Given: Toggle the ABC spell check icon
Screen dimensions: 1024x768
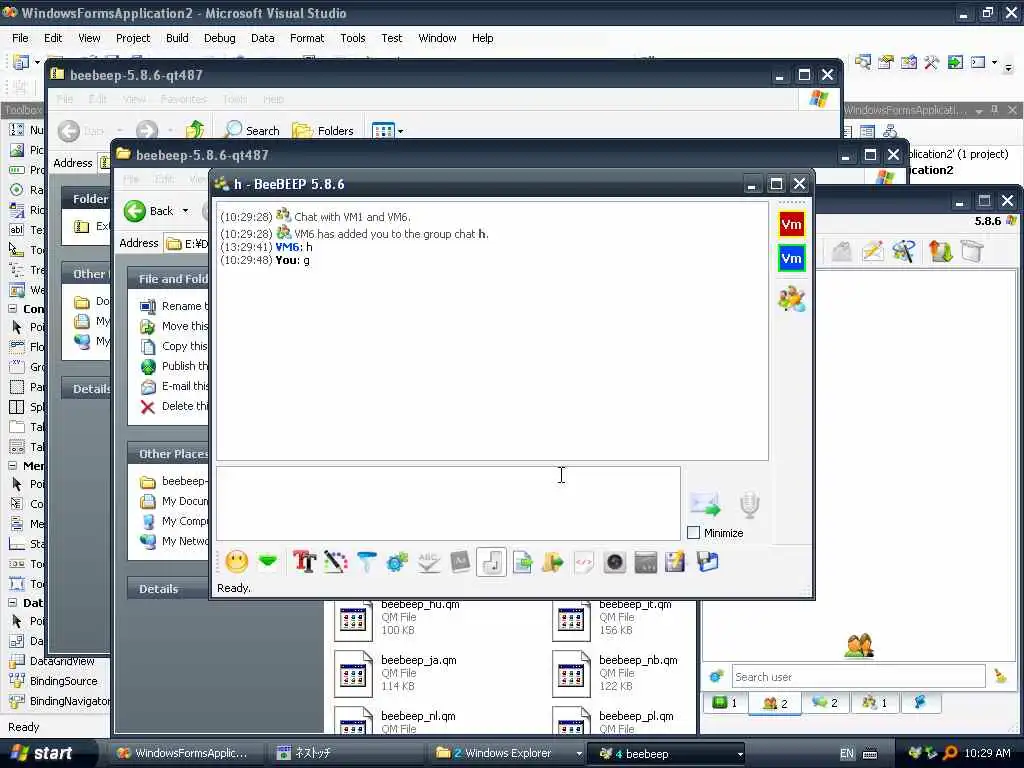Looking at the screenshot, I should coord(428,562).
